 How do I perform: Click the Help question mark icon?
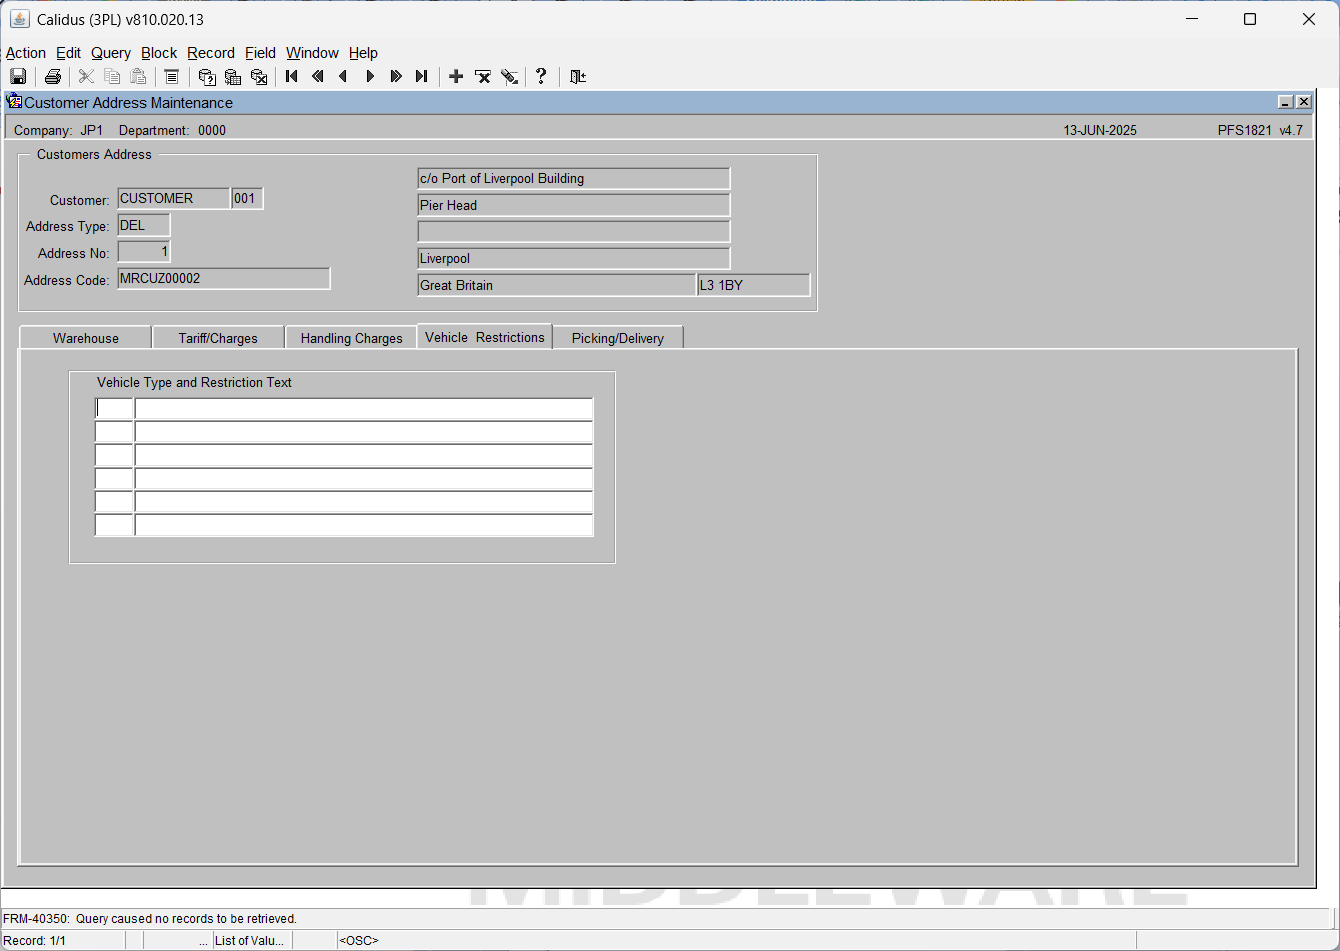coord(541,77)
